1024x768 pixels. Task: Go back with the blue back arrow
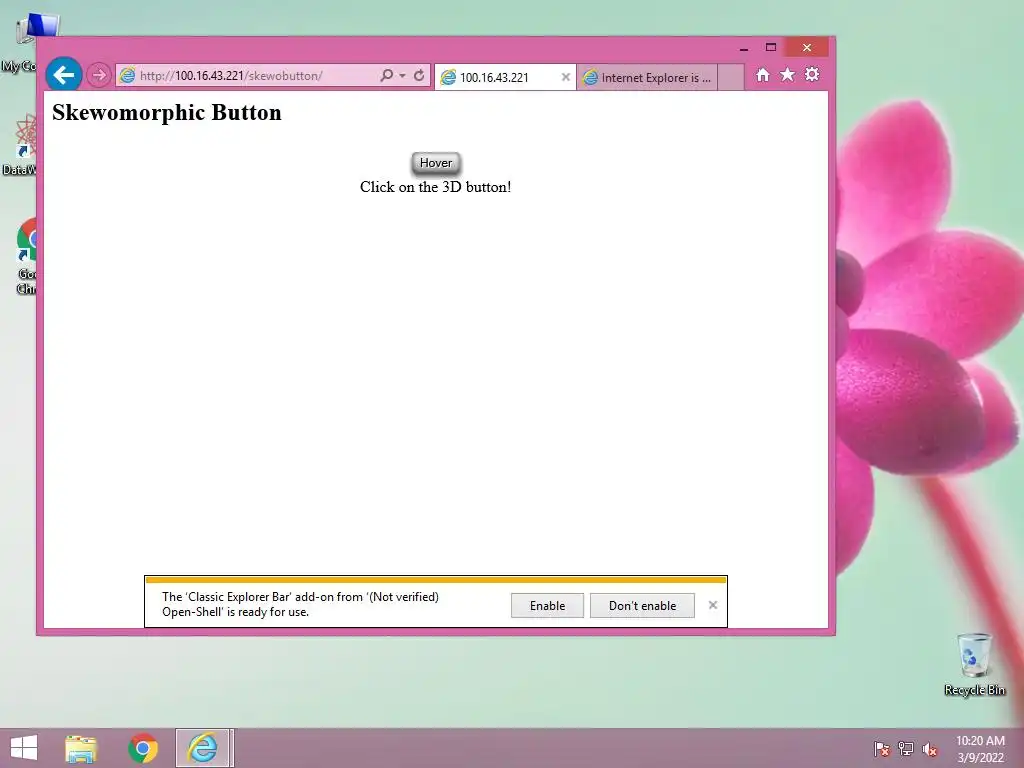pyautogui.click(x=63, y=75)
